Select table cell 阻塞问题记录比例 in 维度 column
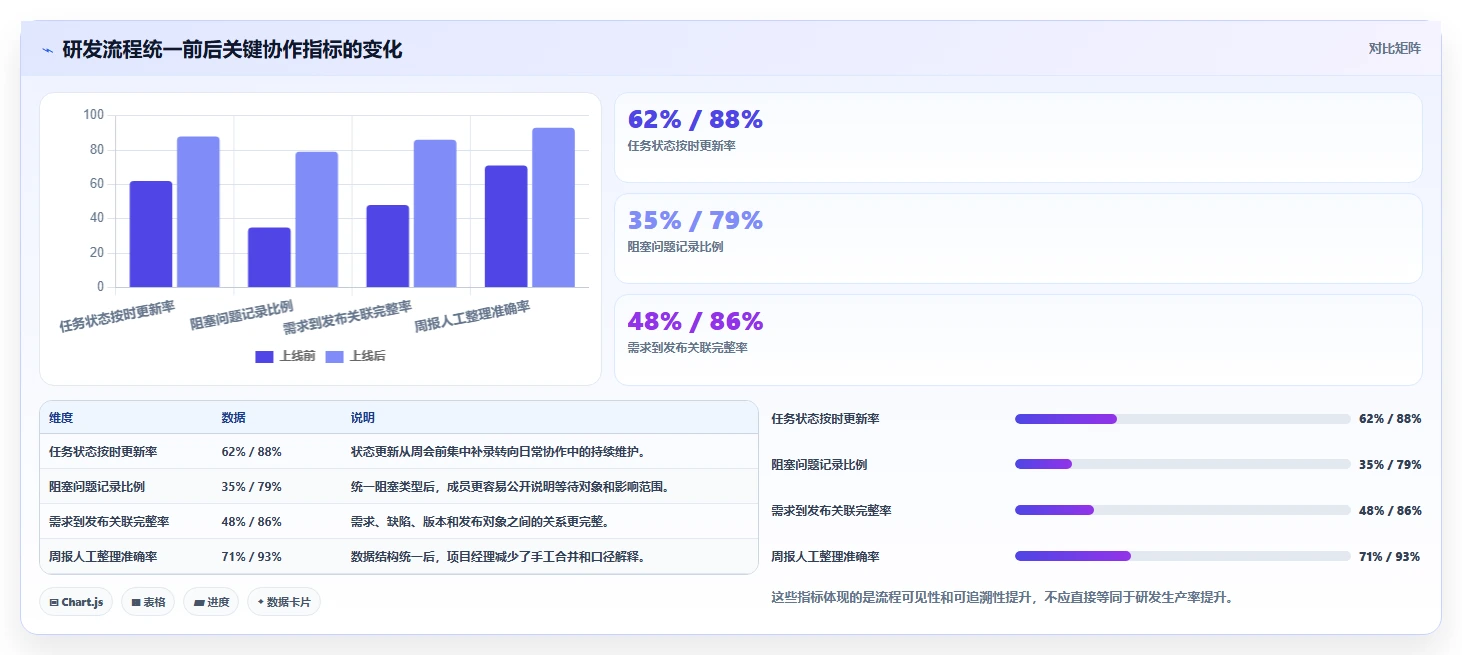The width and height of the screenshot is (1462, 655). point(97,487)
